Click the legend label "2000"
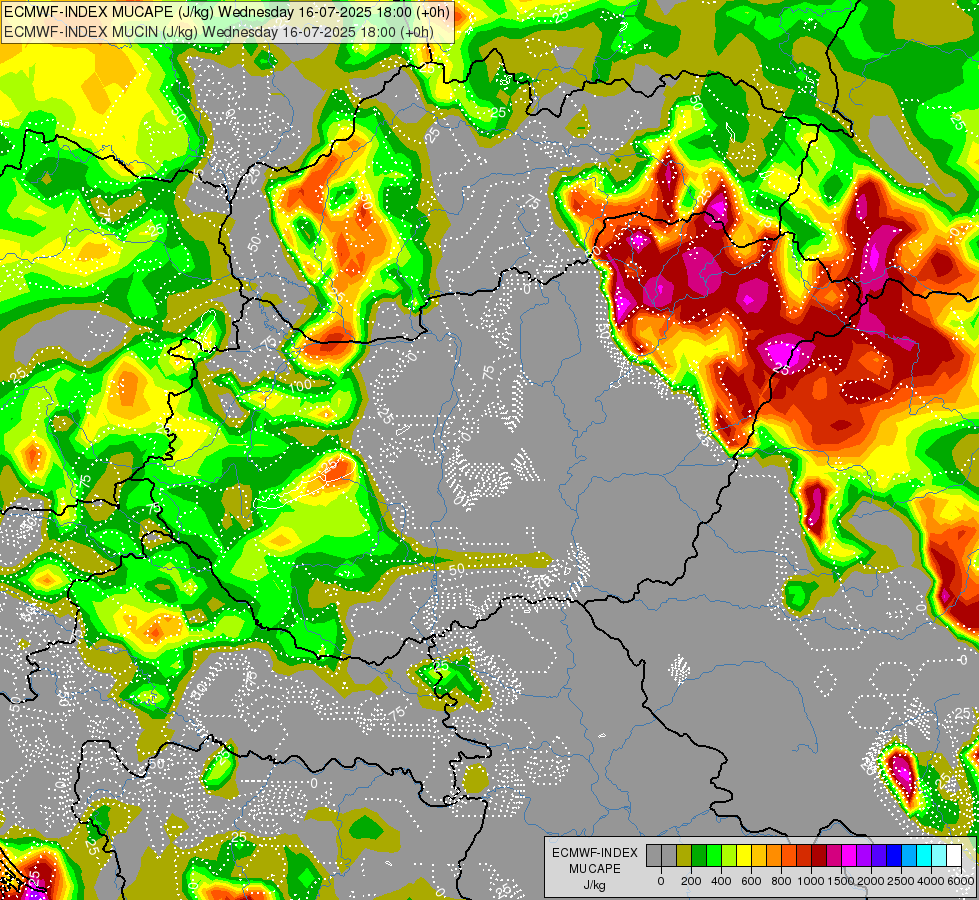 coord(871,881)
